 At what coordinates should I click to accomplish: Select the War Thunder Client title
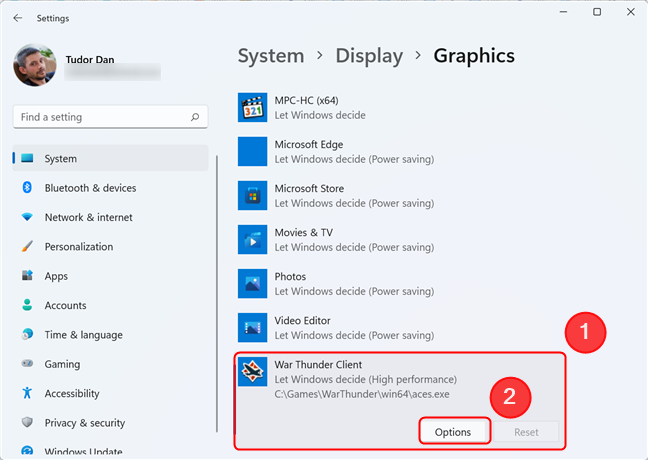point(318,365)
